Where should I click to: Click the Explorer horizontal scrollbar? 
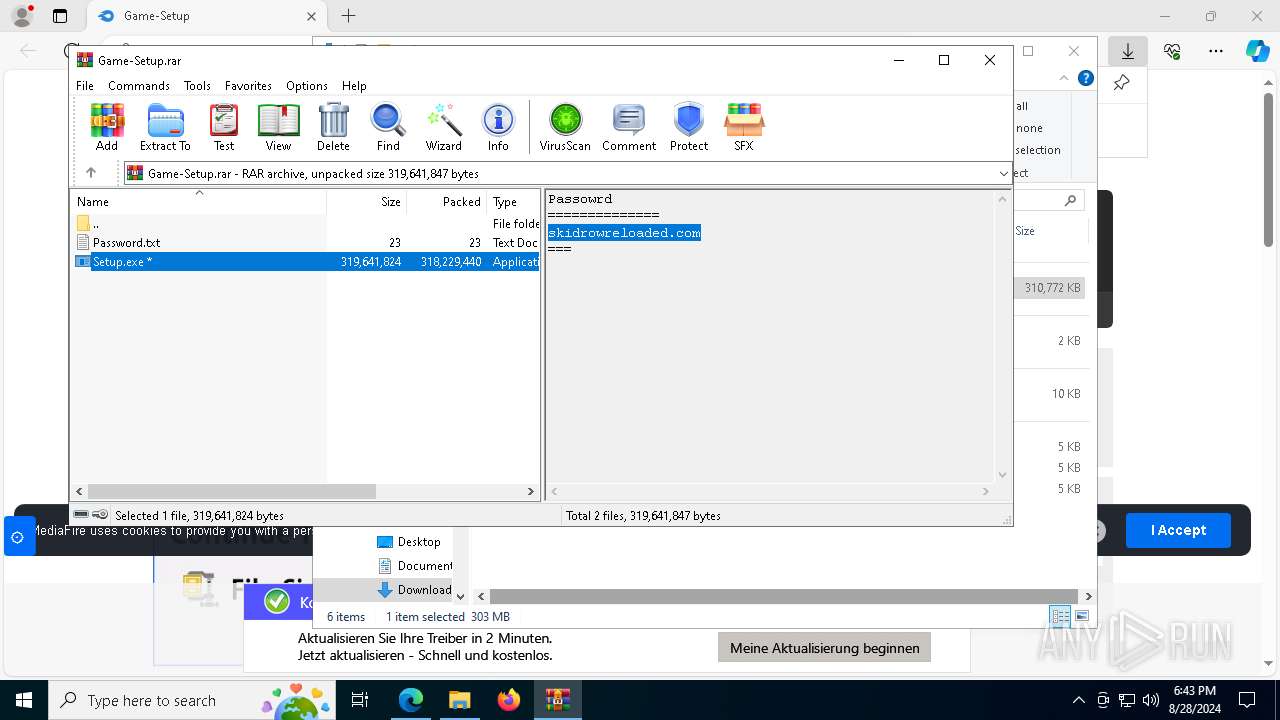[x=783, y=596]
